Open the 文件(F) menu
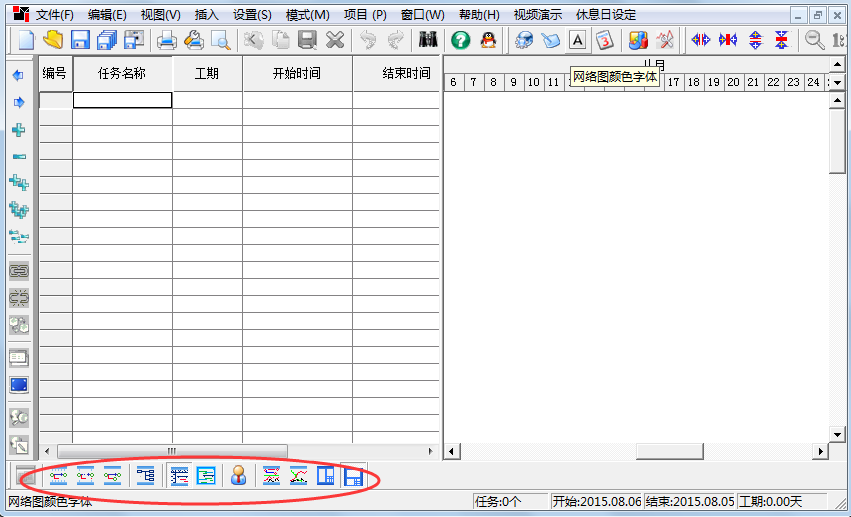Viewport: 851px width, 517px height. pyautogui.click(x=55, y=15)
